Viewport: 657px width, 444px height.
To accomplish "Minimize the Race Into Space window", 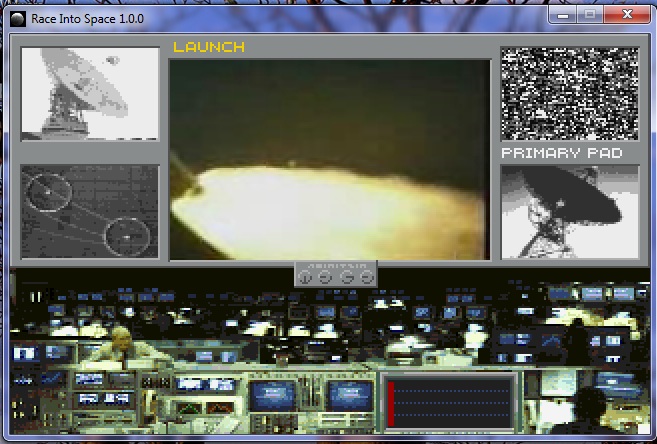I will [563, 15].
